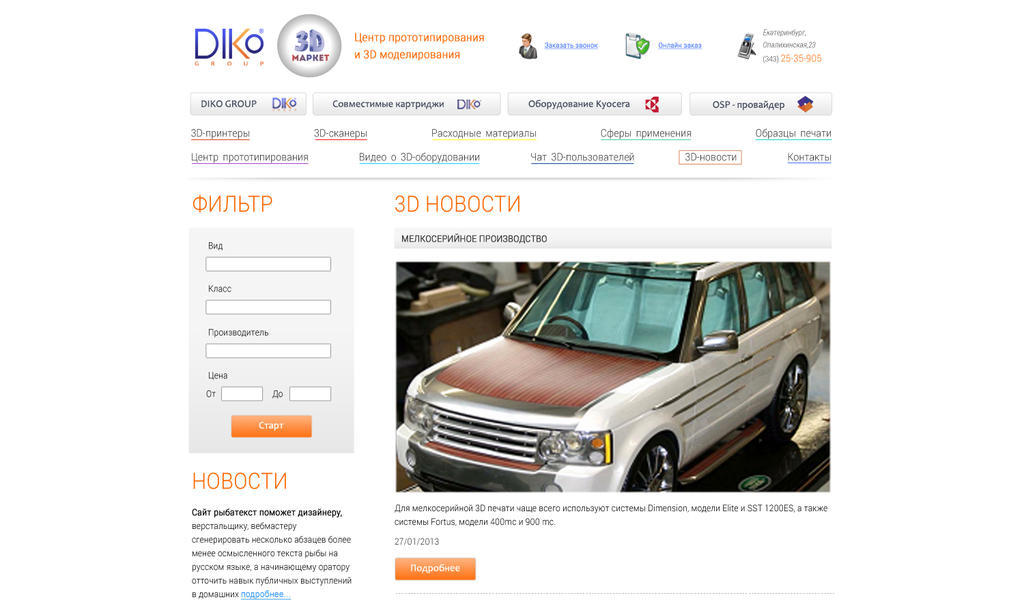Click the DIKO Group logo
The height and width of the screenshot is (606, 1024).
point(229,46)
